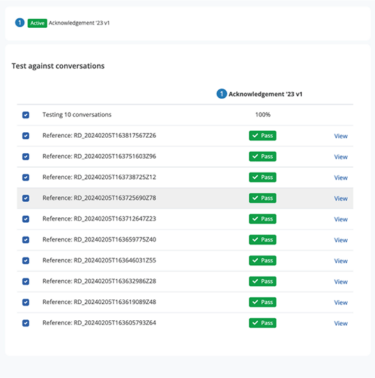Screen dimensions: 375x378
Task: Click Pass badge for reference ending Z26
Action: tap(263, 136)
